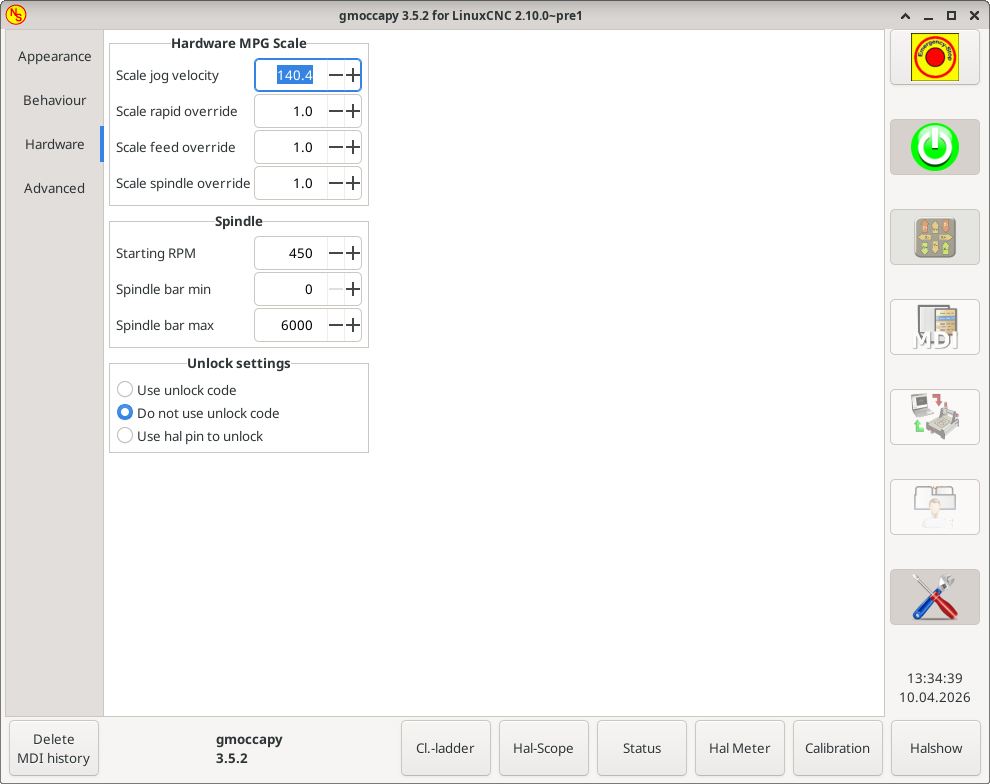This screenshot has height=784, width=990.
Task: Switch to MDI mode using the MDI icon
Action: [x=934, y=327]
